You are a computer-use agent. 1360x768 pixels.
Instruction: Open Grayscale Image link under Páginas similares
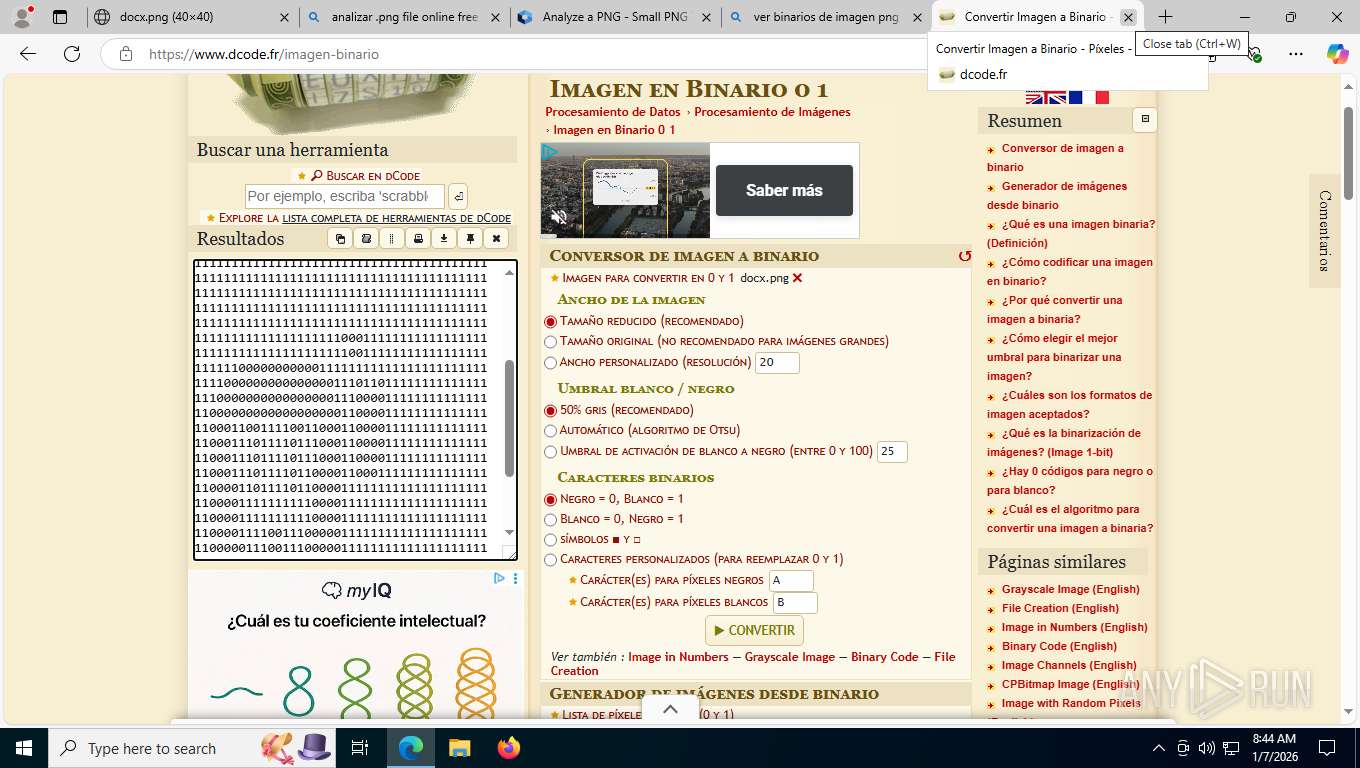point(1070,590)
